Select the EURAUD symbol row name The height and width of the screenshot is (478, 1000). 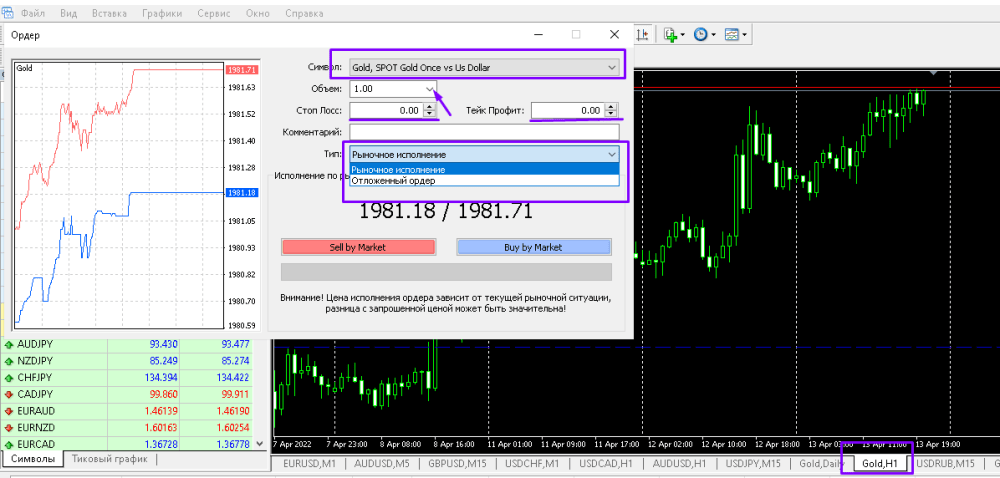[37, 410]
